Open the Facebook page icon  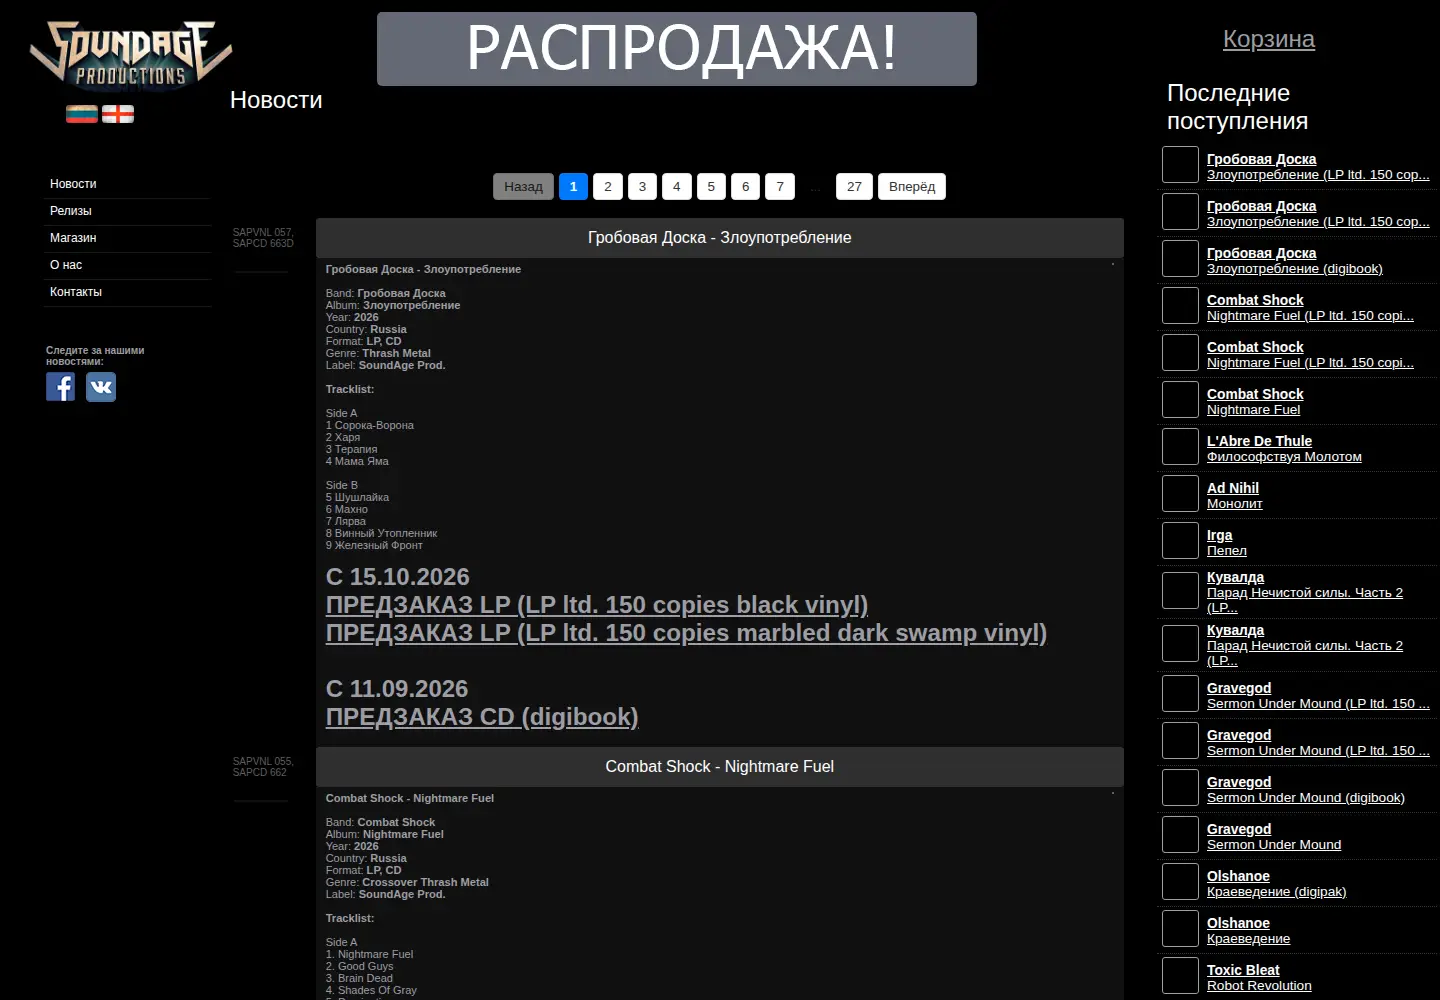point(61,387)
